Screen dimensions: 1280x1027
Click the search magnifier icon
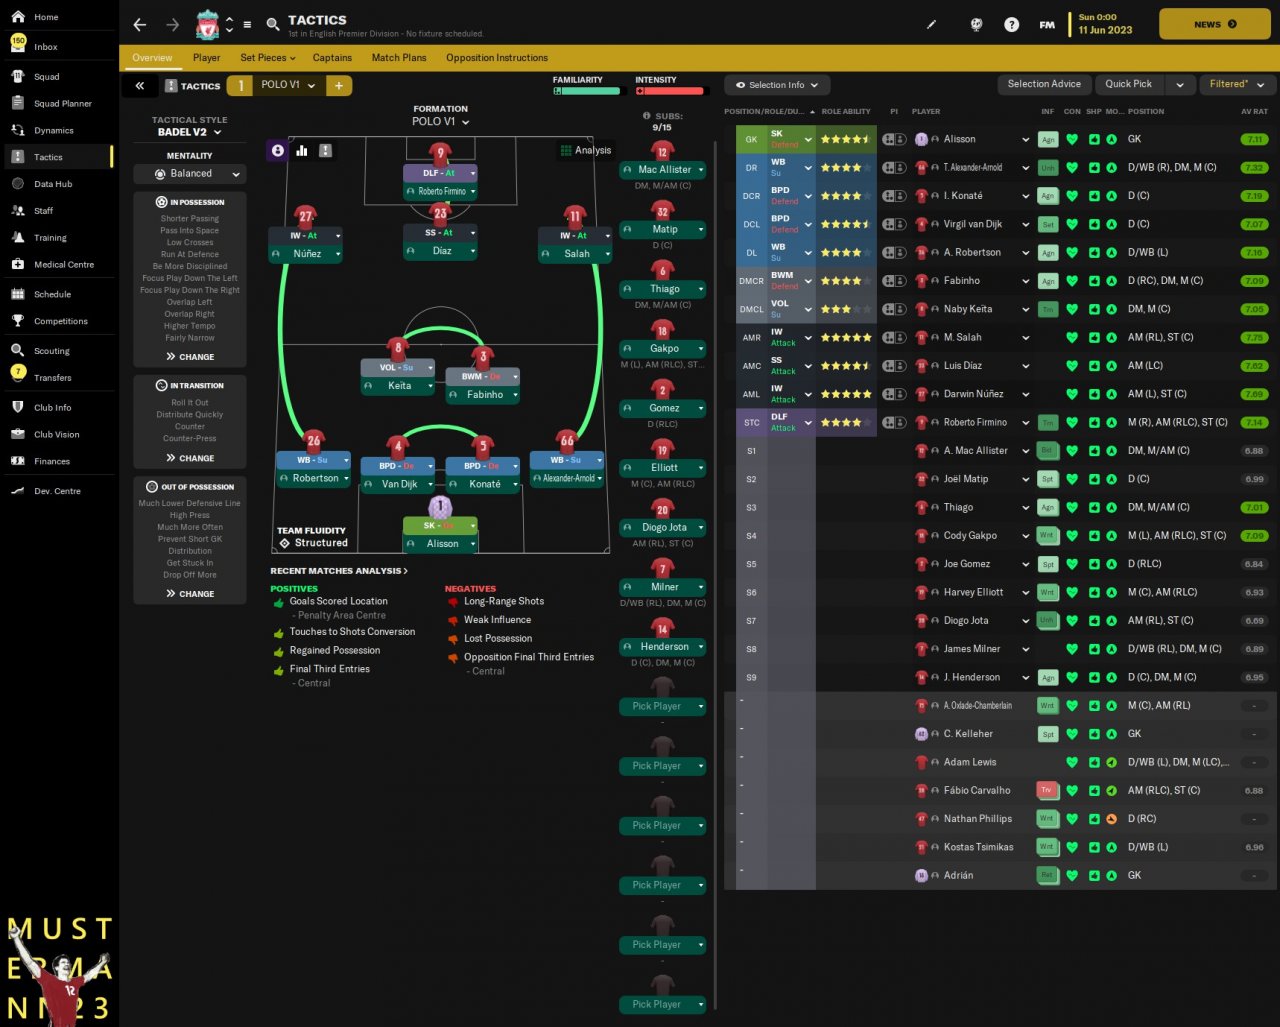click(x=273, y=24)
